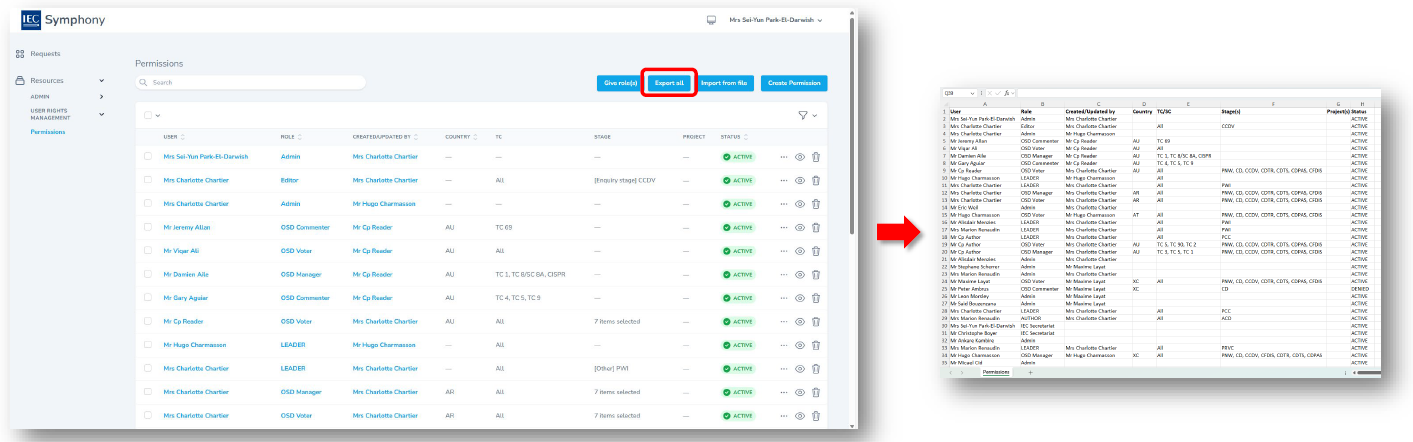Click the monitor icon in top header
Image resolution: width=1413 pixels, height=442 pixels.
click(712, 20)
